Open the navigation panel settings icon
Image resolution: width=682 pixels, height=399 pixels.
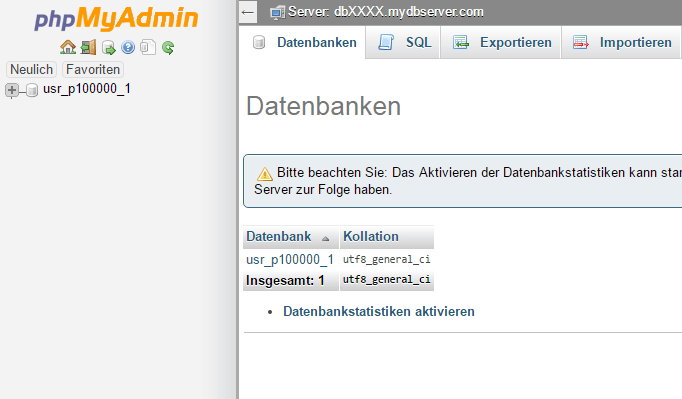[x=148, y=47]
